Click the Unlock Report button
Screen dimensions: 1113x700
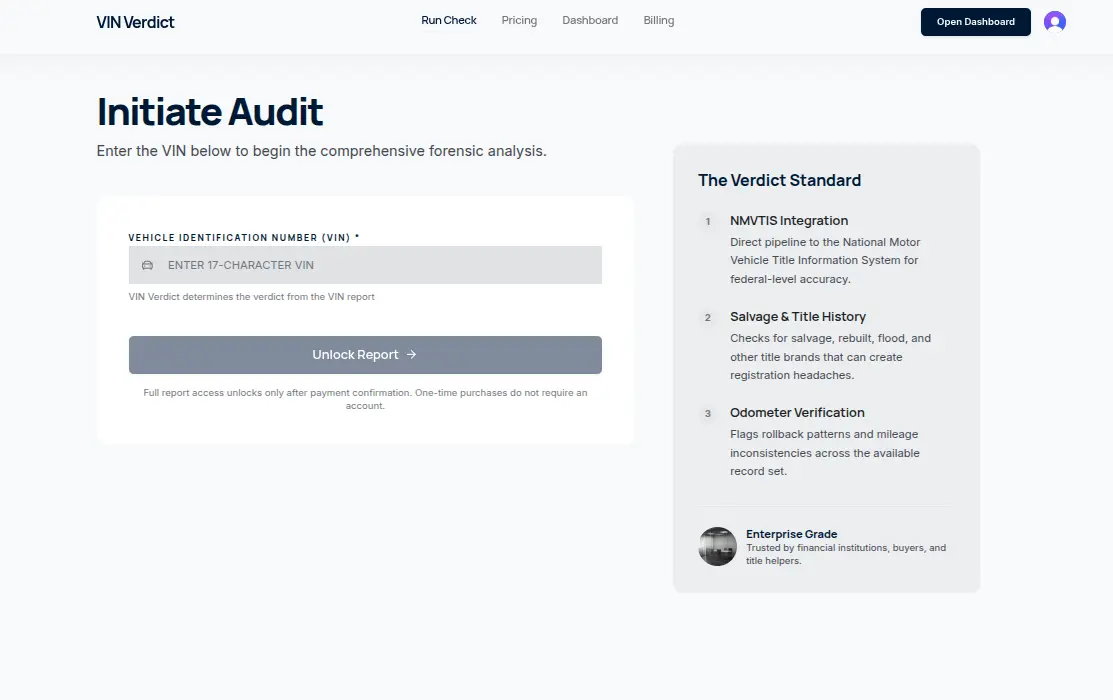pyautogui.click(x=365, y=355)
